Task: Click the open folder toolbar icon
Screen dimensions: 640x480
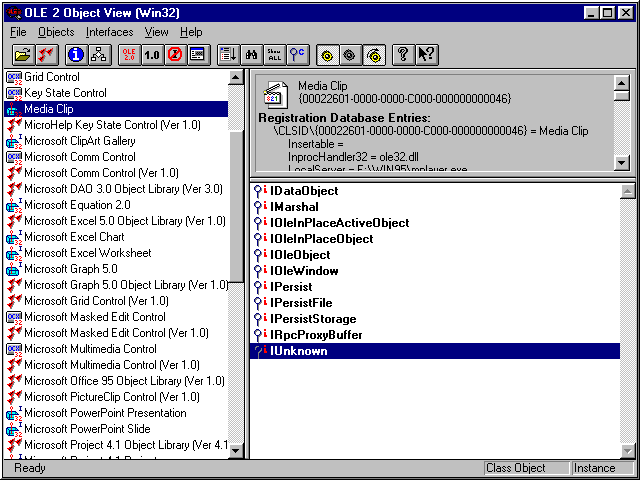Action: [24, 54]
